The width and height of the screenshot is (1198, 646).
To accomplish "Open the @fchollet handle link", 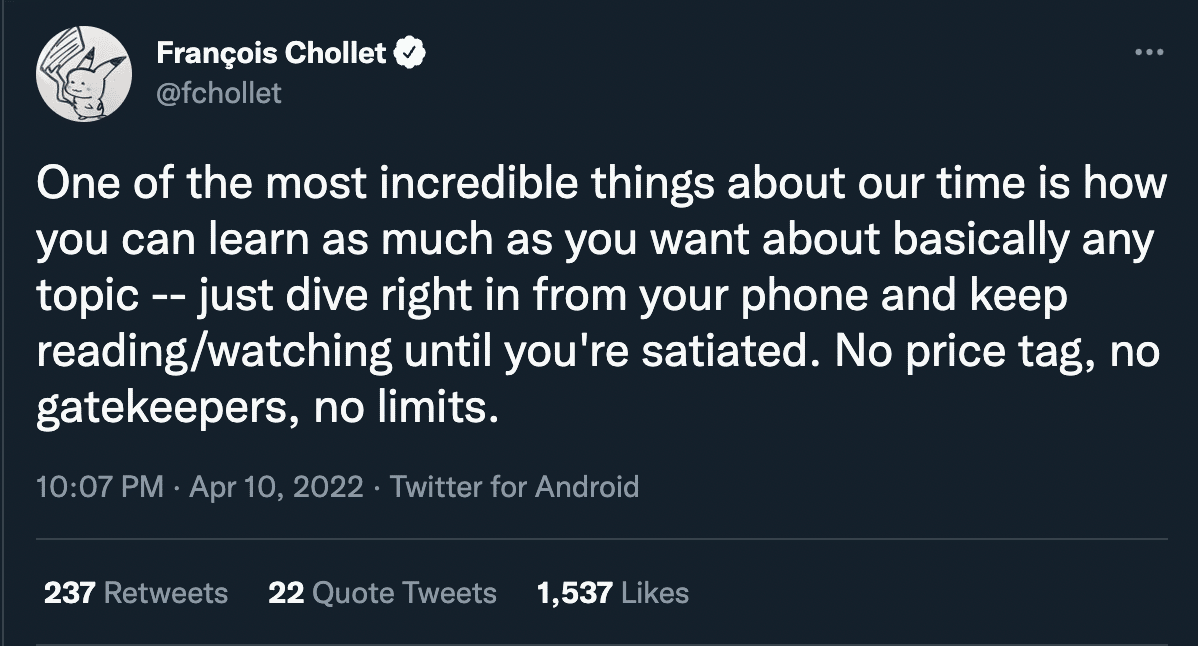I will pos(219,93).
